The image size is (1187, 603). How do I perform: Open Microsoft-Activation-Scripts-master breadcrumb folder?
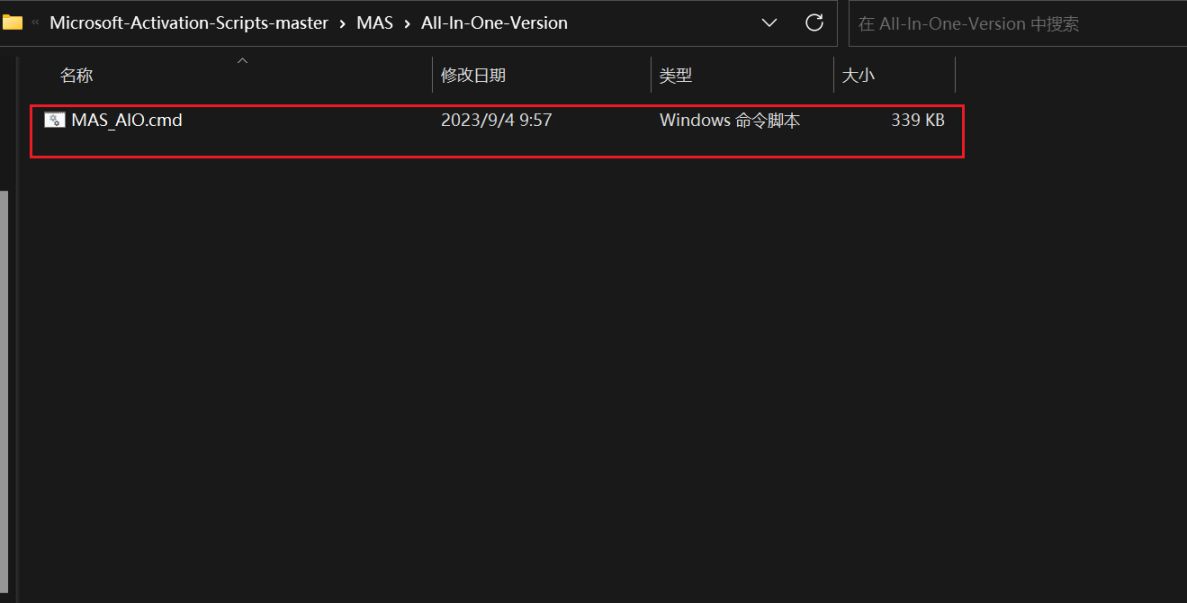click(188, 23)
